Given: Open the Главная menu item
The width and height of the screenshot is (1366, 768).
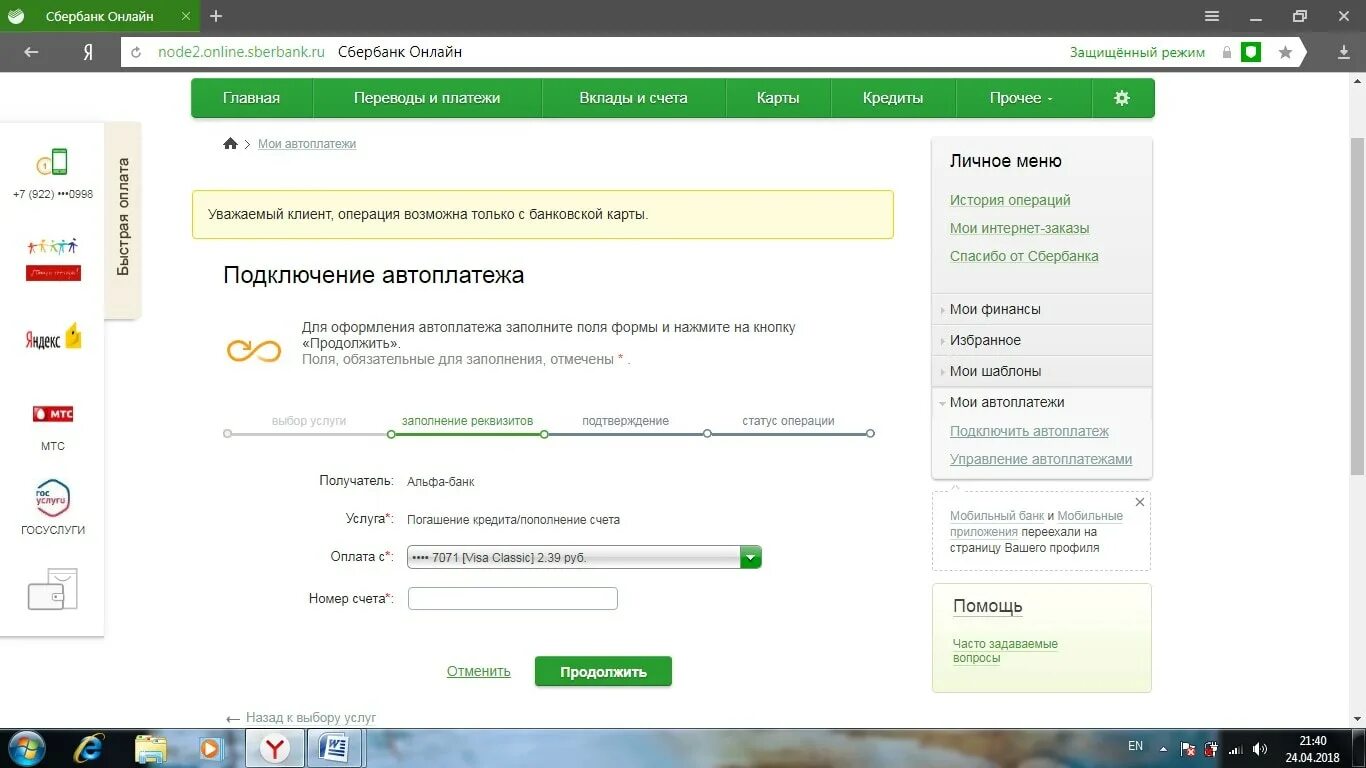Looking at the screenshot, I should 251,98.
